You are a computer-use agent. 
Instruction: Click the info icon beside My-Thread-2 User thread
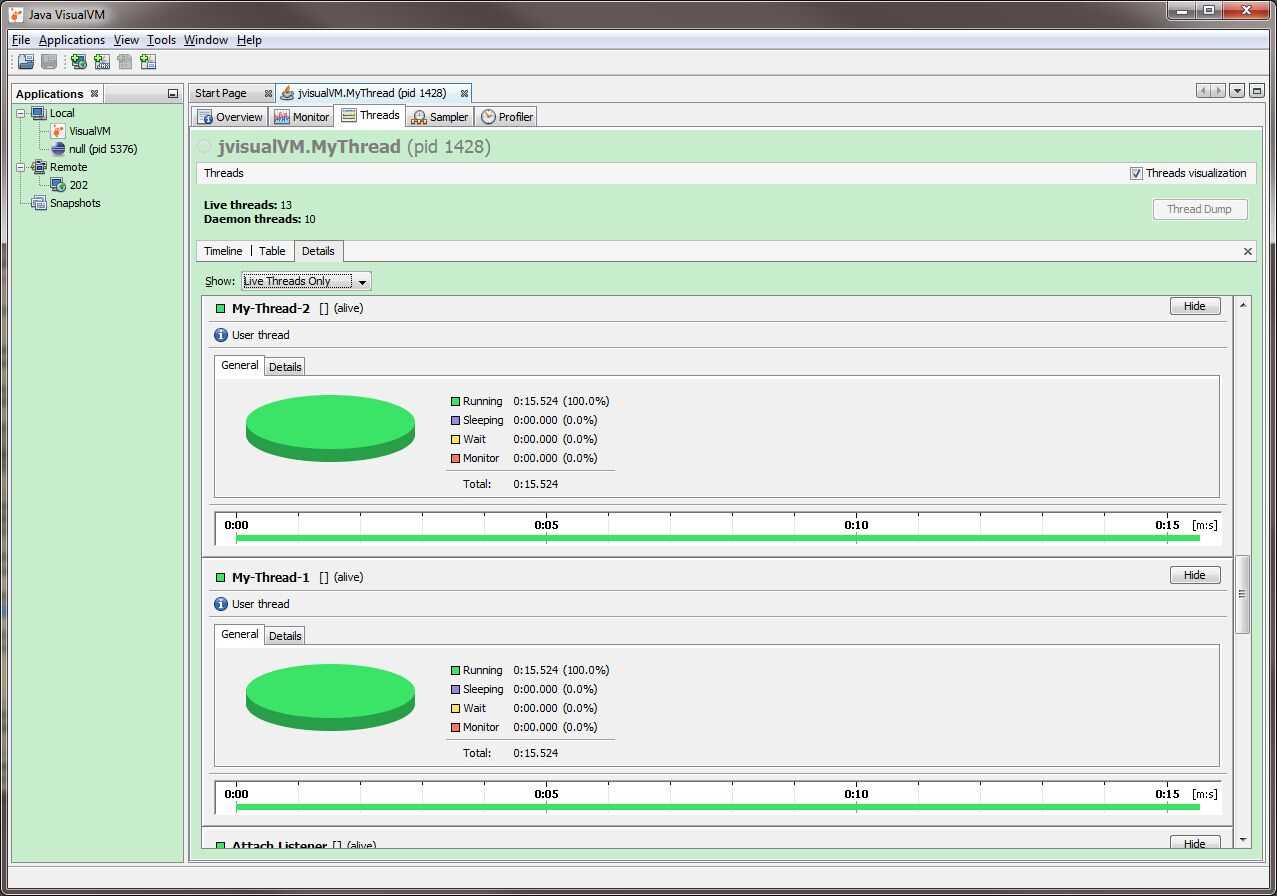(x=221, y=335)
